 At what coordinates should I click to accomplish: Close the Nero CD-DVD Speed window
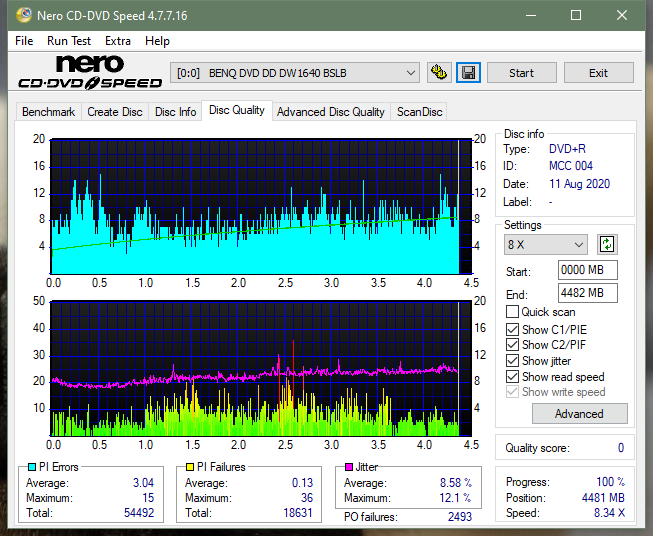(x=622, y=15)
